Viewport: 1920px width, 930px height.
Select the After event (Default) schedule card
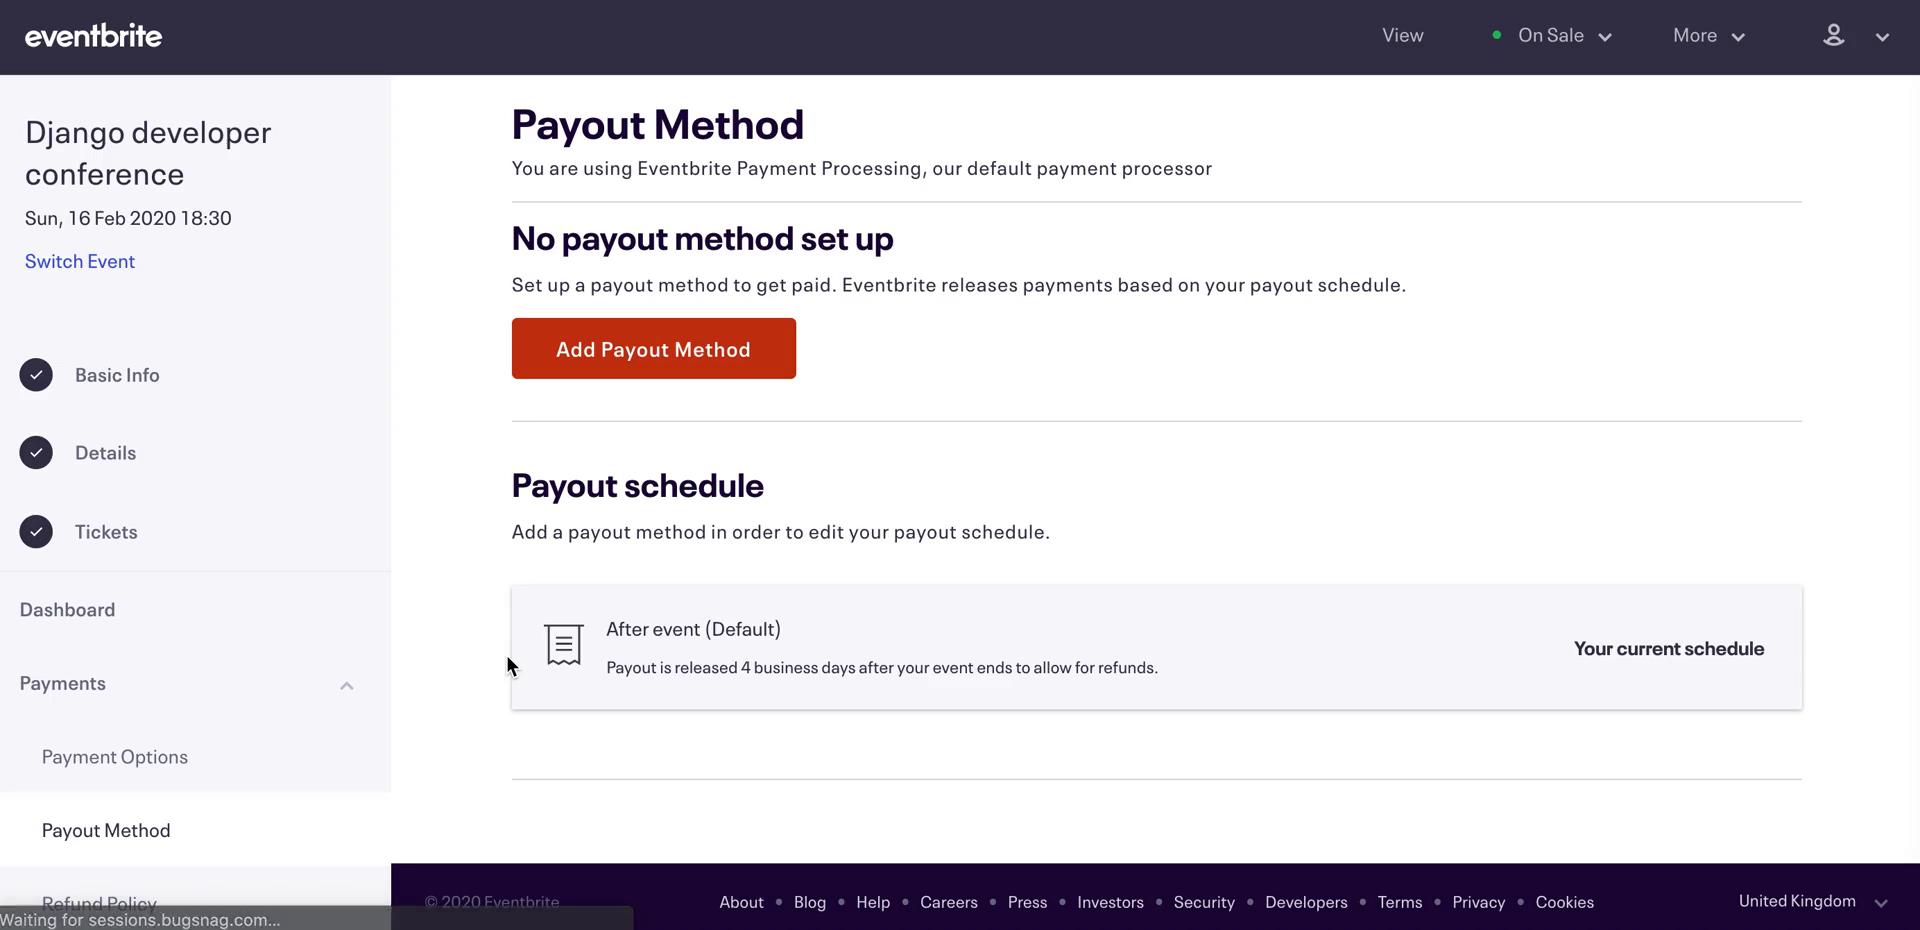click(1156, 648)
